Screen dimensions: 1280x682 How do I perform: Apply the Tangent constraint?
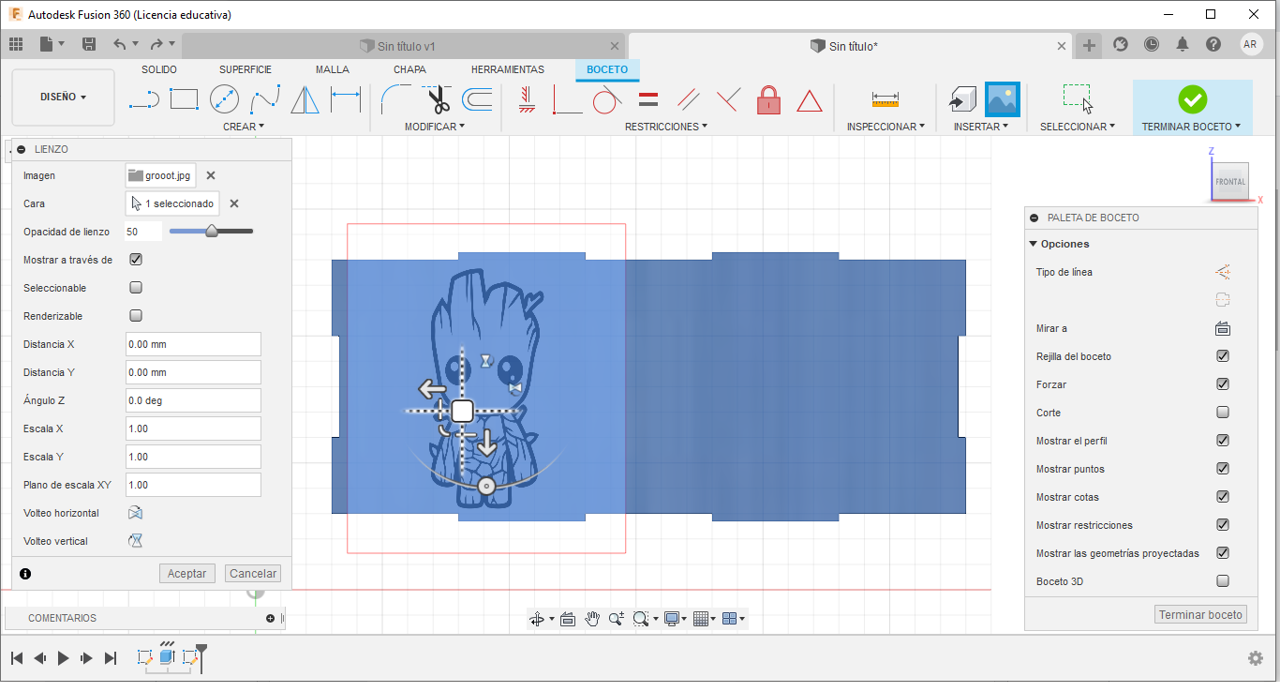pyautogui.click(x=607, y=99)
